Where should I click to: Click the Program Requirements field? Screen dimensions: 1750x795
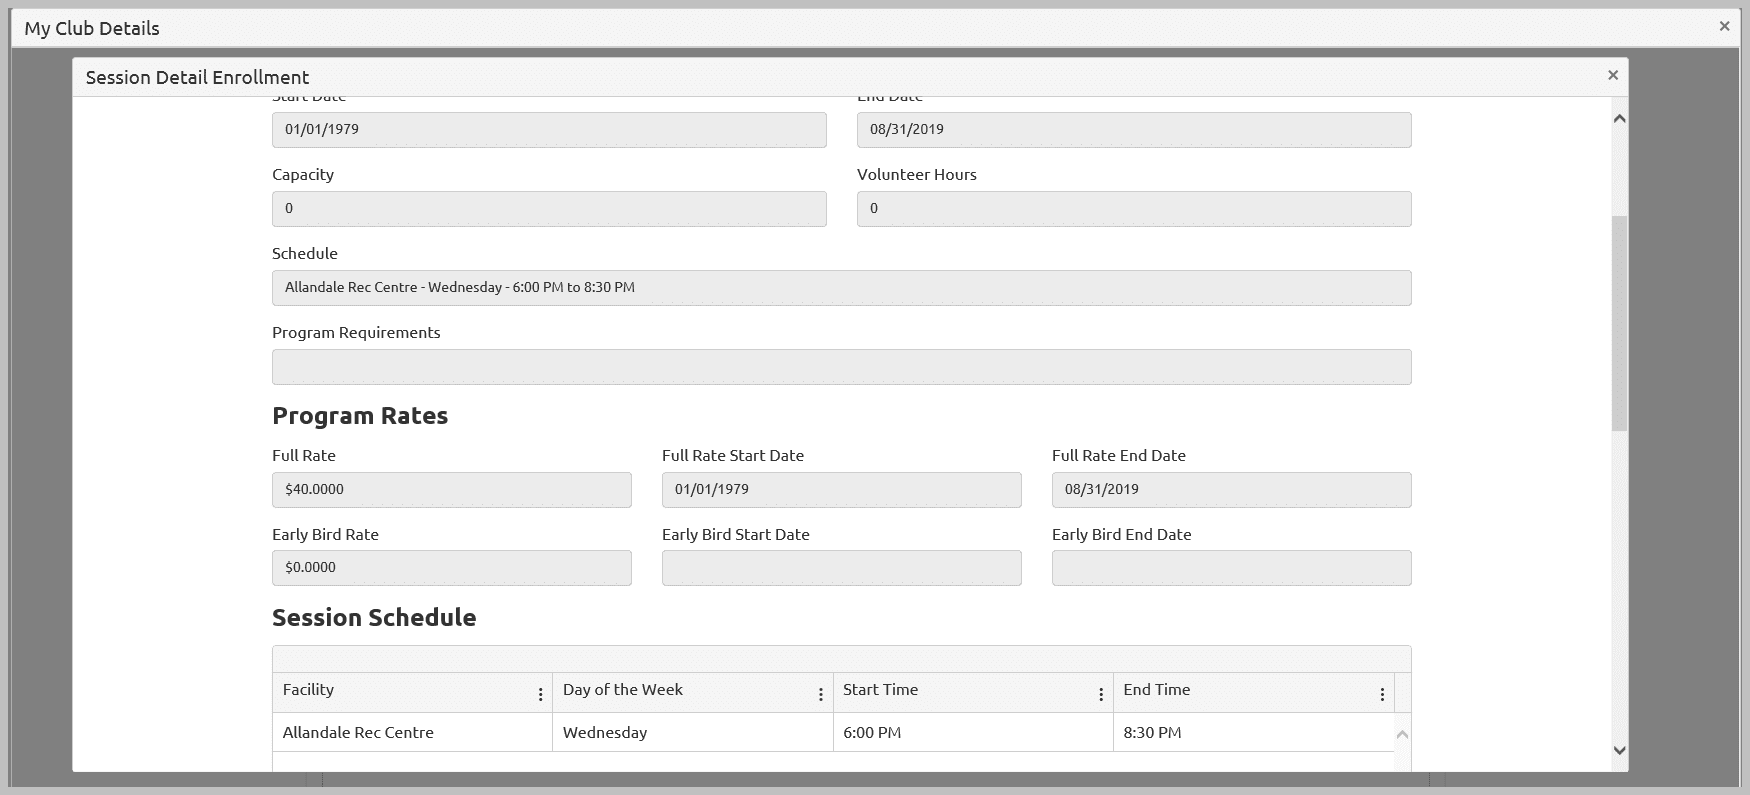tap(842, 367)
